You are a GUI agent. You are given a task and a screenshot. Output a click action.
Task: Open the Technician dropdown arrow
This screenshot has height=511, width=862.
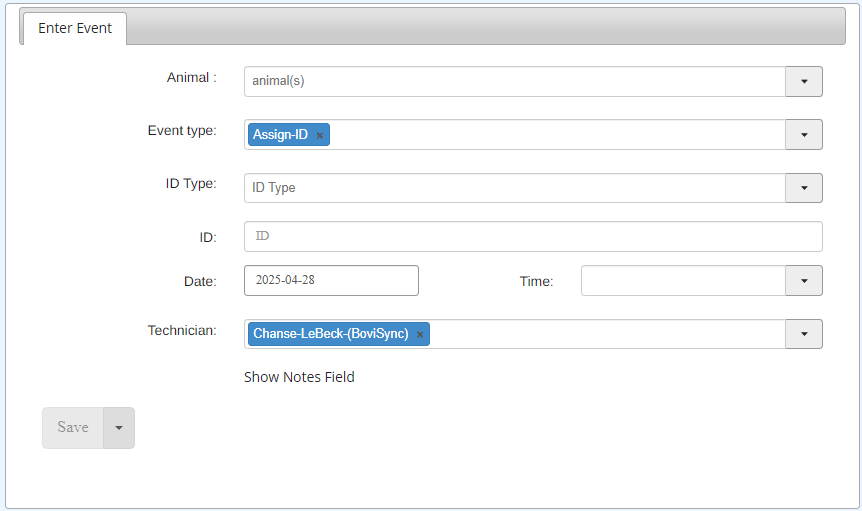[804, 334]
